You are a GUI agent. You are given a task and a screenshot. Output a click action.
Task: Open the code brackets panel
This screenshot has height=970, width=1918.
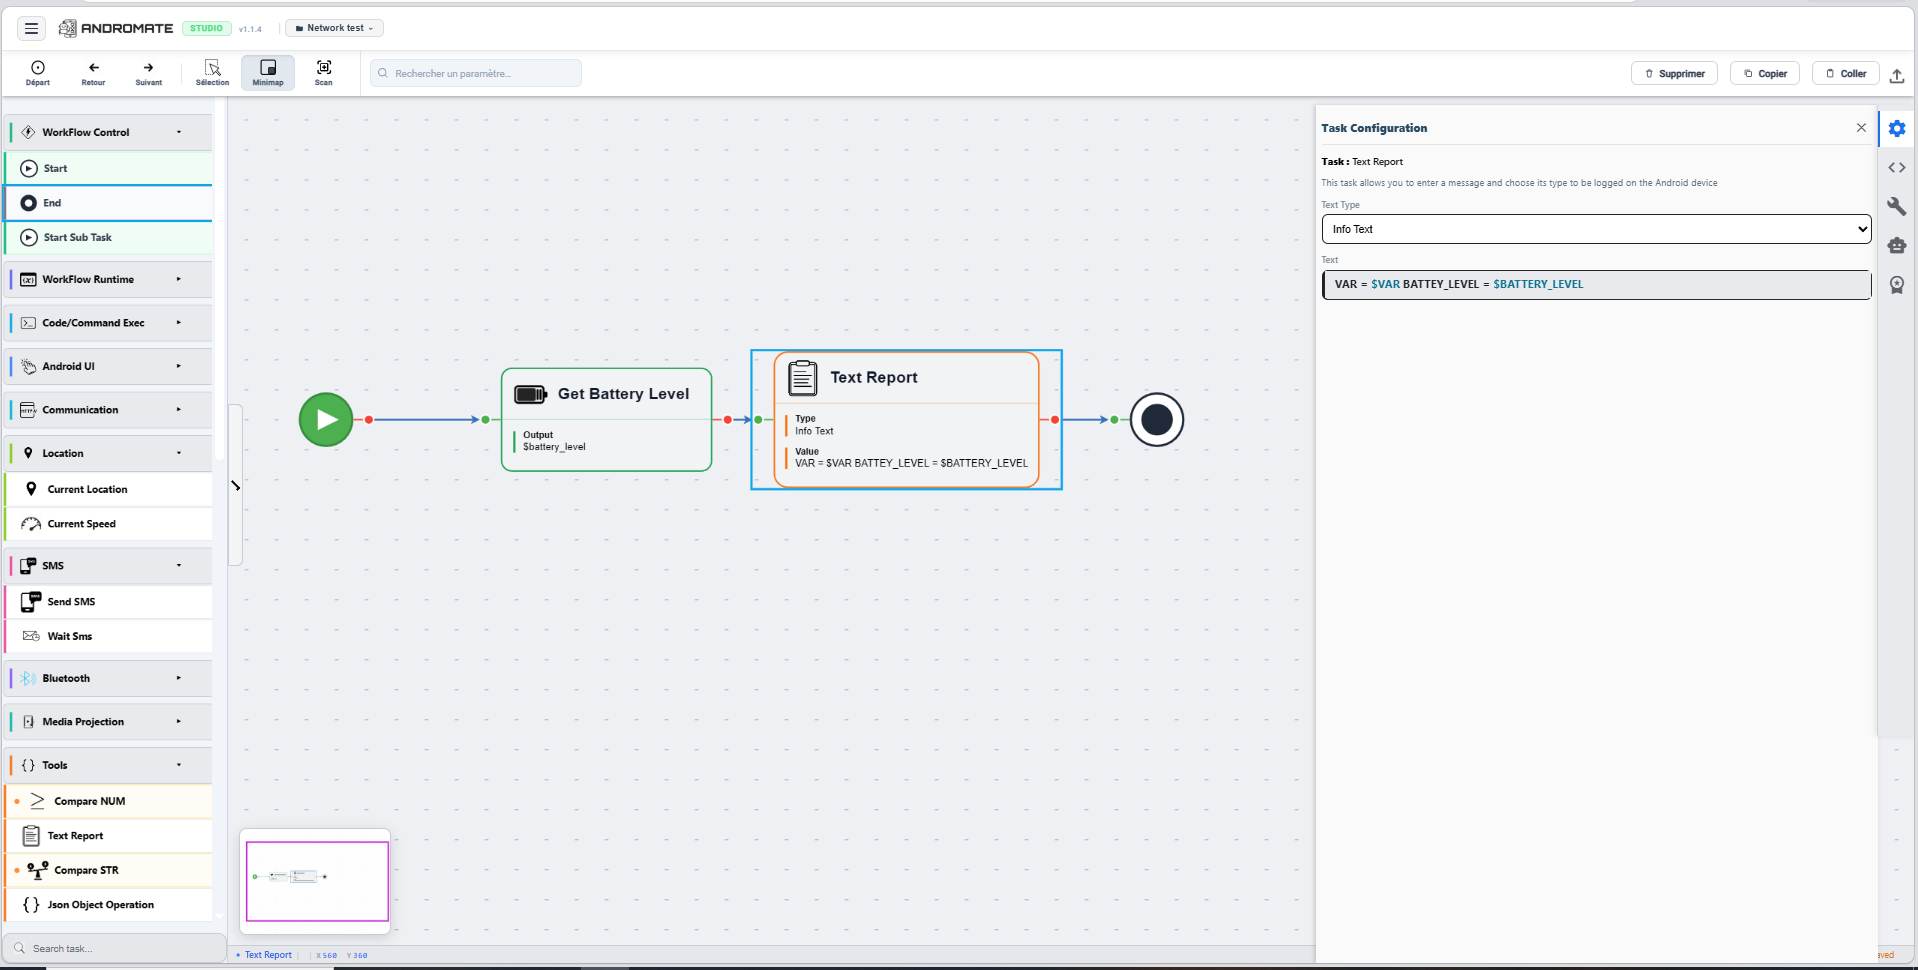tap(1897, 168)
